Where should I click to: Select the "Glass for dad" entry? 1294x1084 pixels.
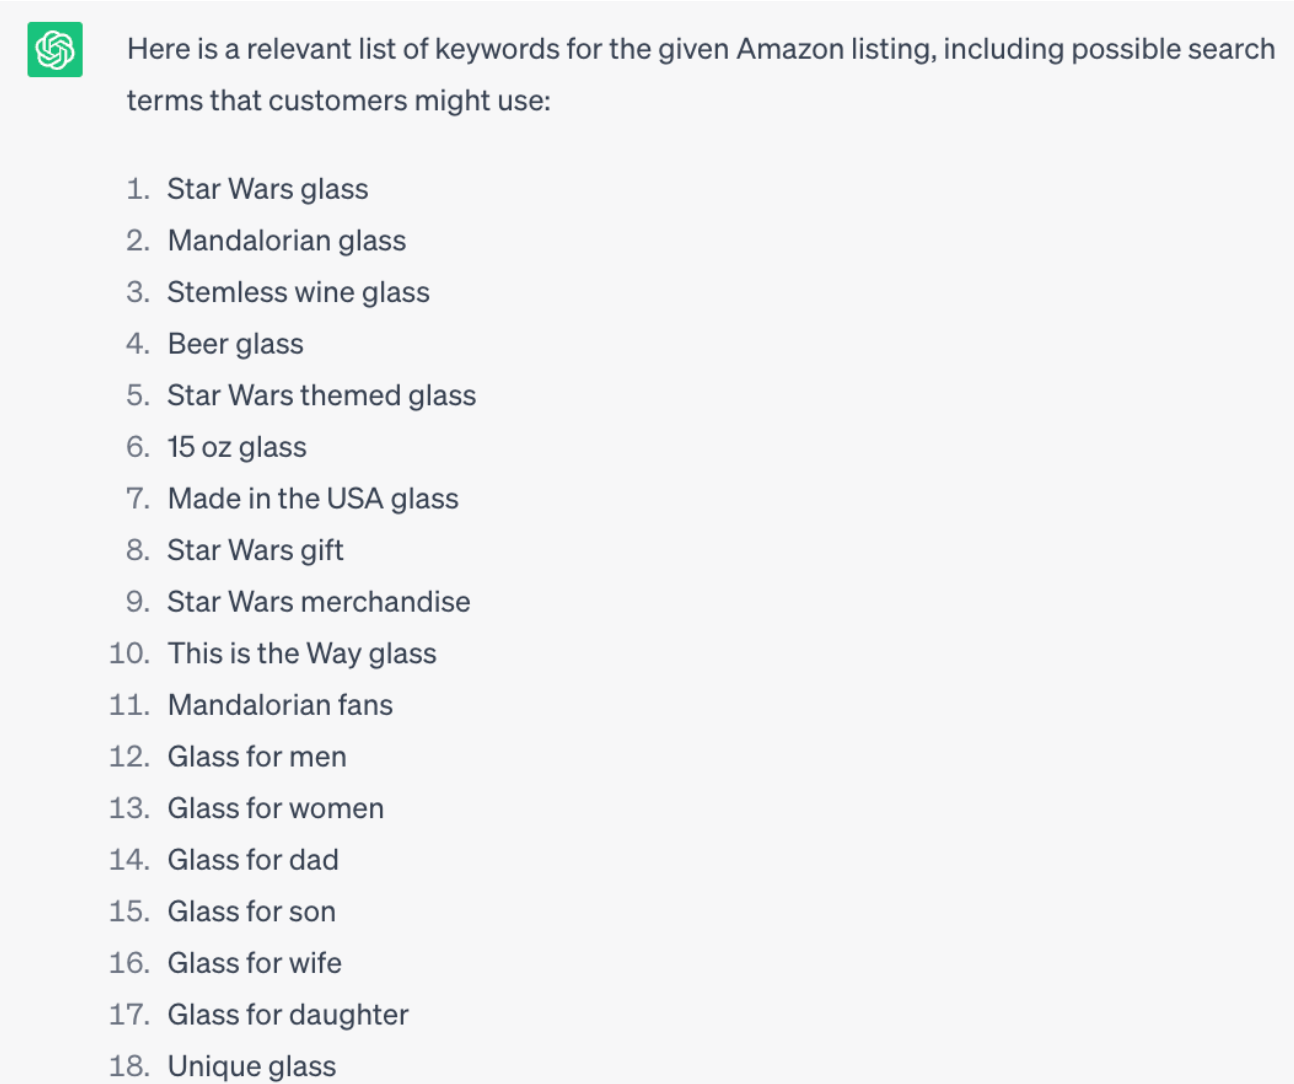point(253,860)
